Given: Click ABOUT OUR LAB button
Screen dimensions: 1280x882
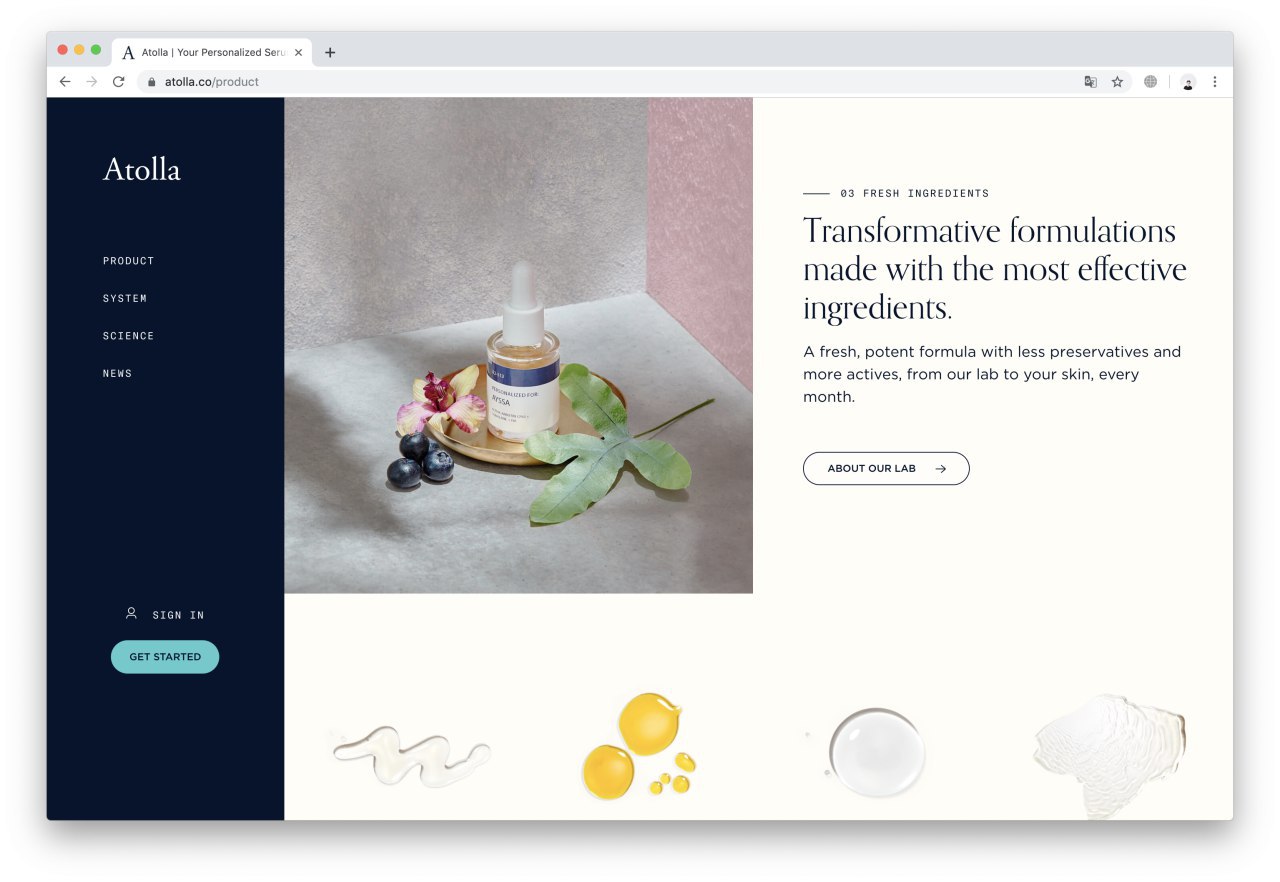Looking at the screenshot, I should coord(886,468).
